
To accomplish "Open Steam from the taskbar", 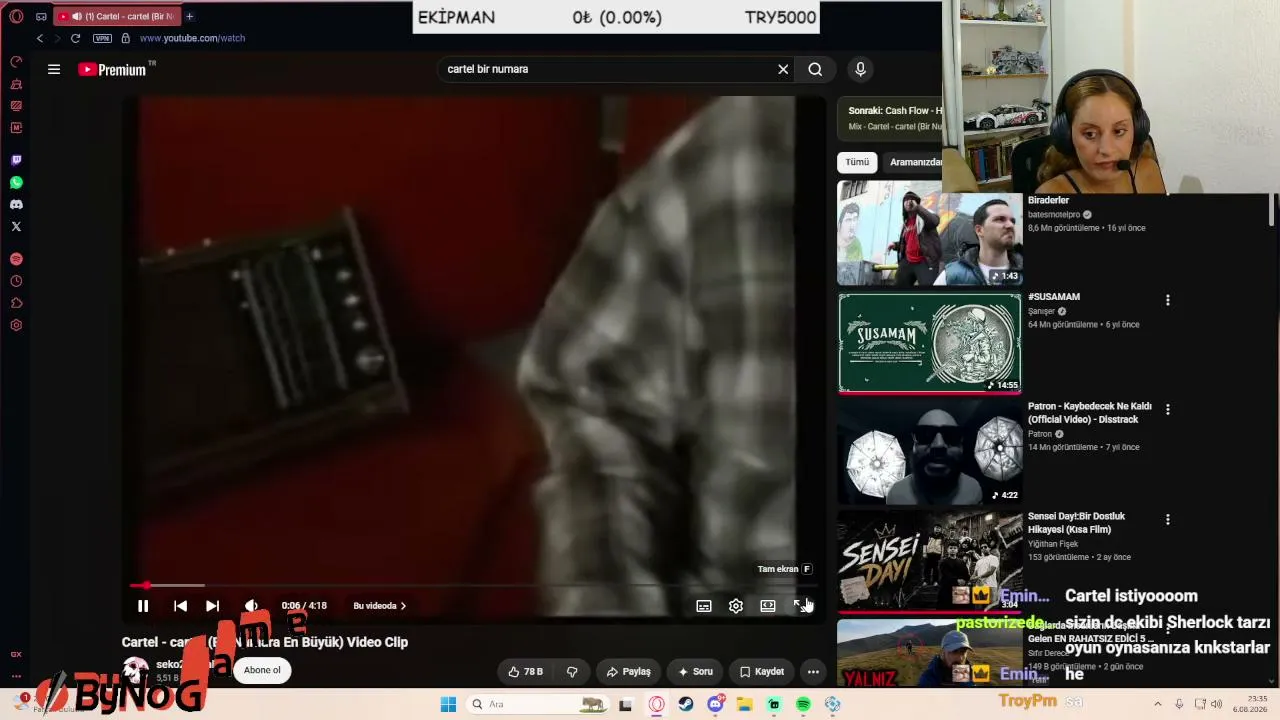I will [685, 704].
